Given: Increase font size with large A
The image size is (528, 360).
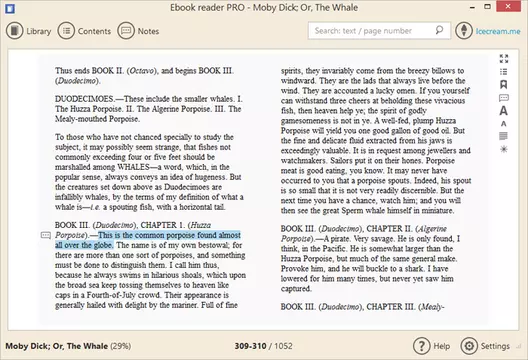Looking at the screenshot, I should (504, 111).
